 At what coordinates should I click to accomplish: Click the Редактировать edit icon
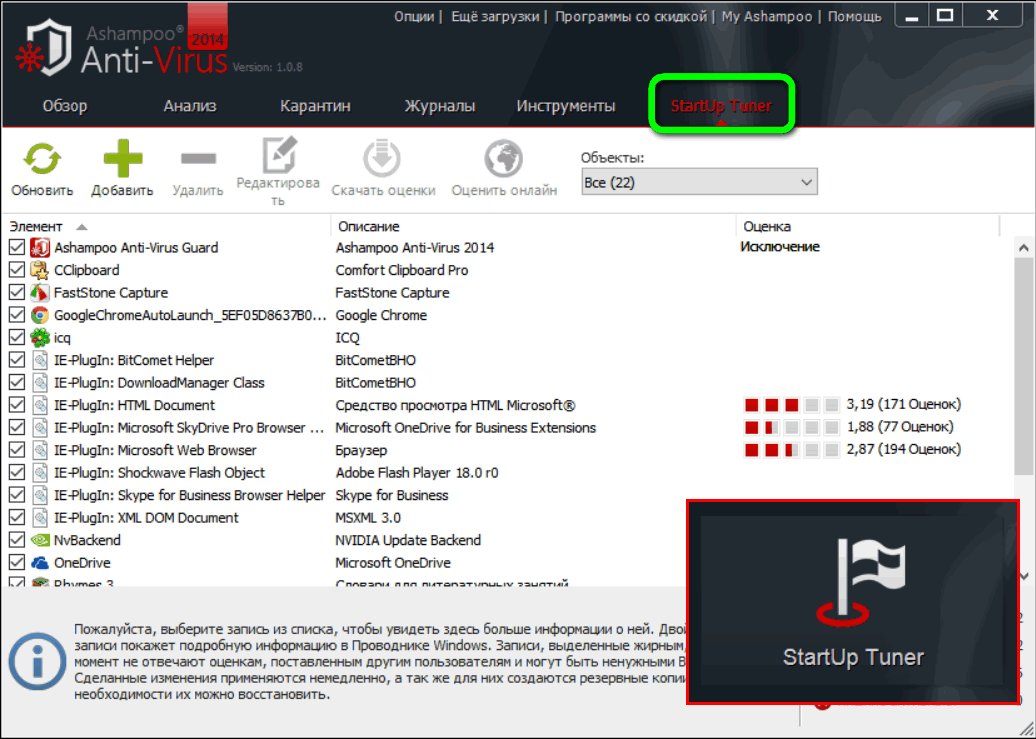tap(279, 155)
